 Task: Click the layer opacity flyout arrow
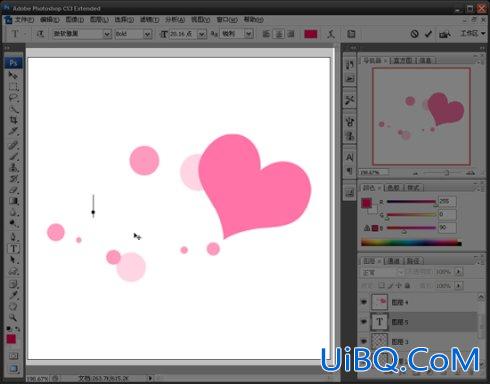459,272
